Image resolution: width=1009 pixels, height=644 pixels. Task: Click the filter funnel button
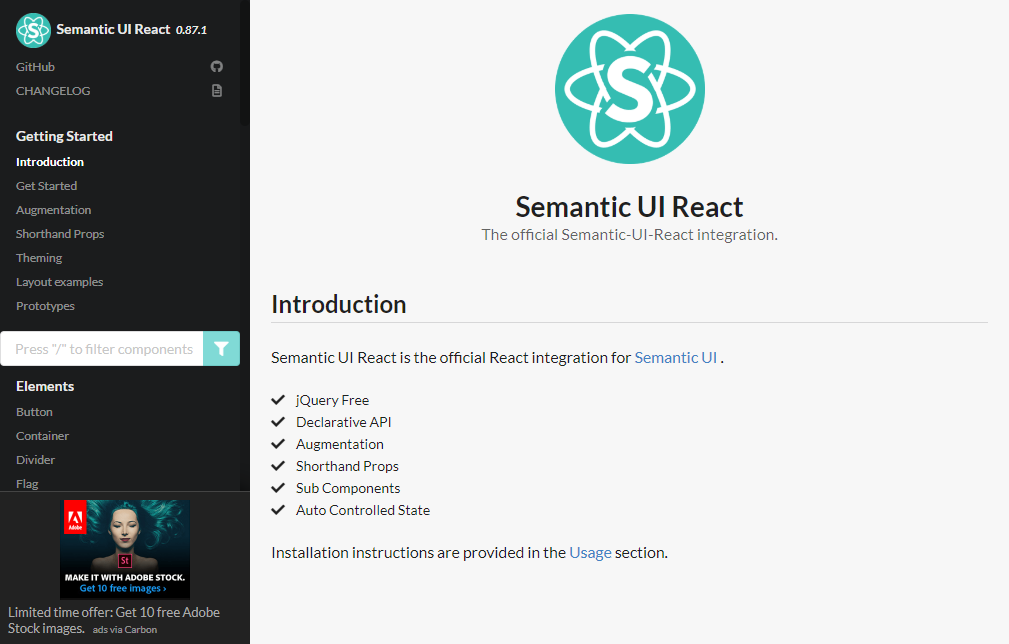221,349
